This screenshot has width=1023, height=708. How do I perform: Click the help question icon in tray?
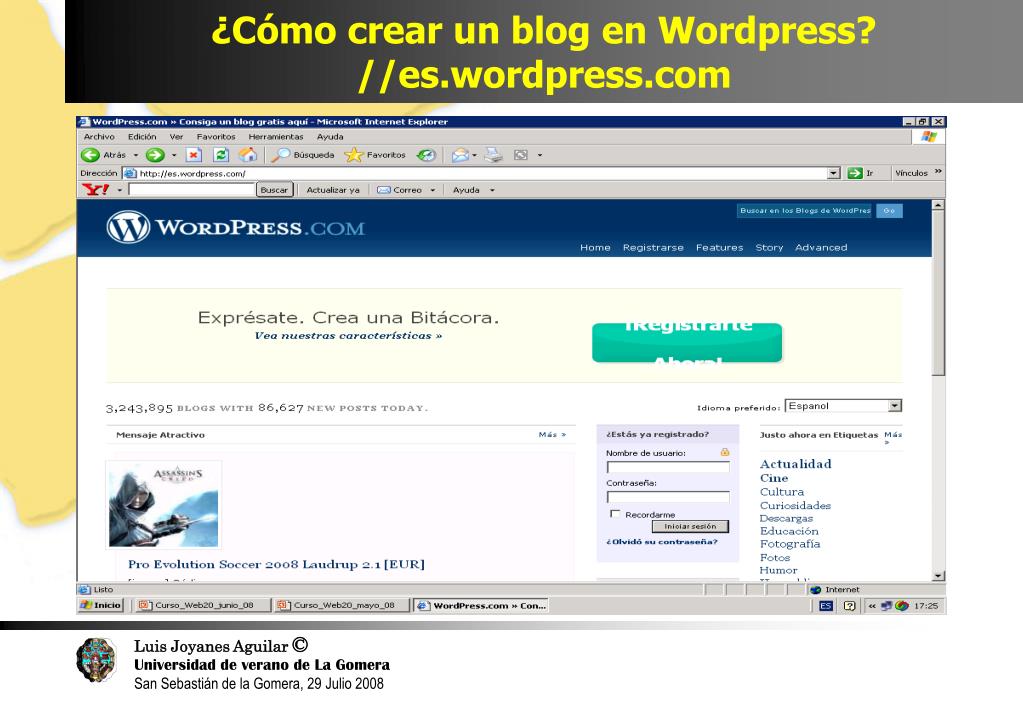849,606
